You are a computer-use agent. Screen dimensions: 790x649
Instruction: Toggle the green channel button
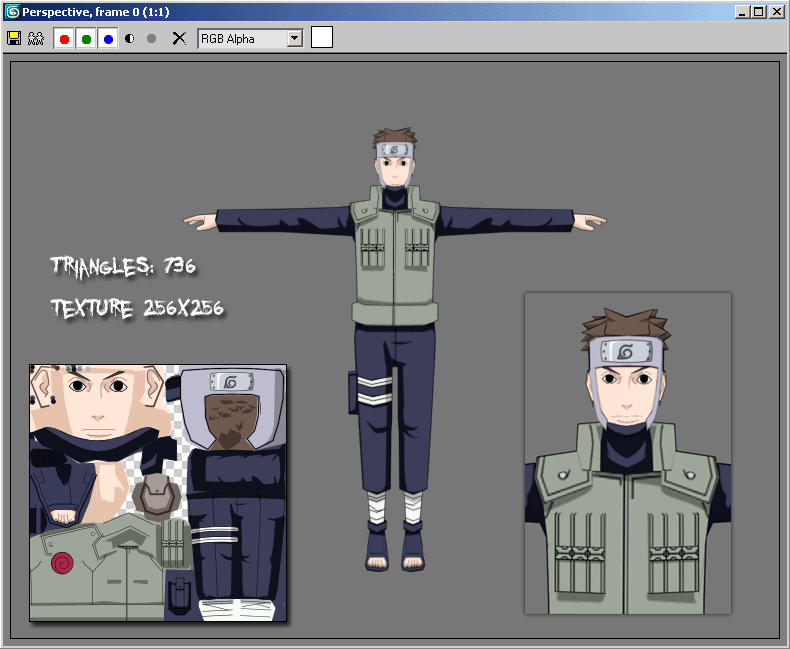coord(86,39)
